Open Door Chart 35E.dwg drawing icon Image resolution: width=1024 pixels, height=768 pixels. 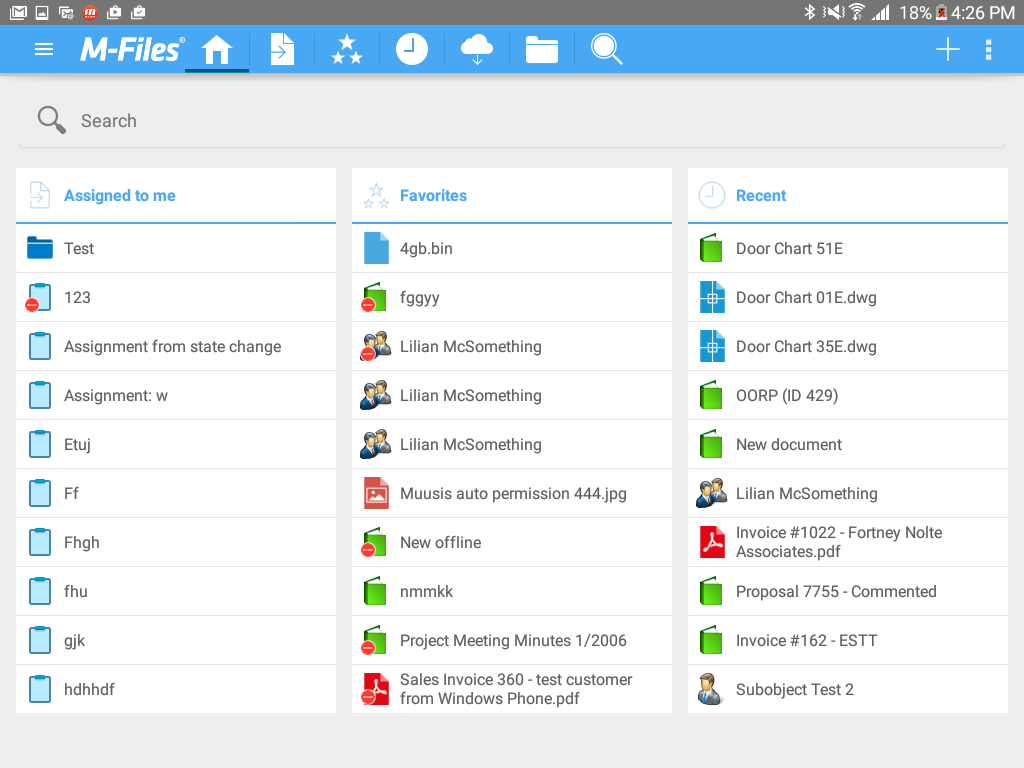(x=712, y=346)
